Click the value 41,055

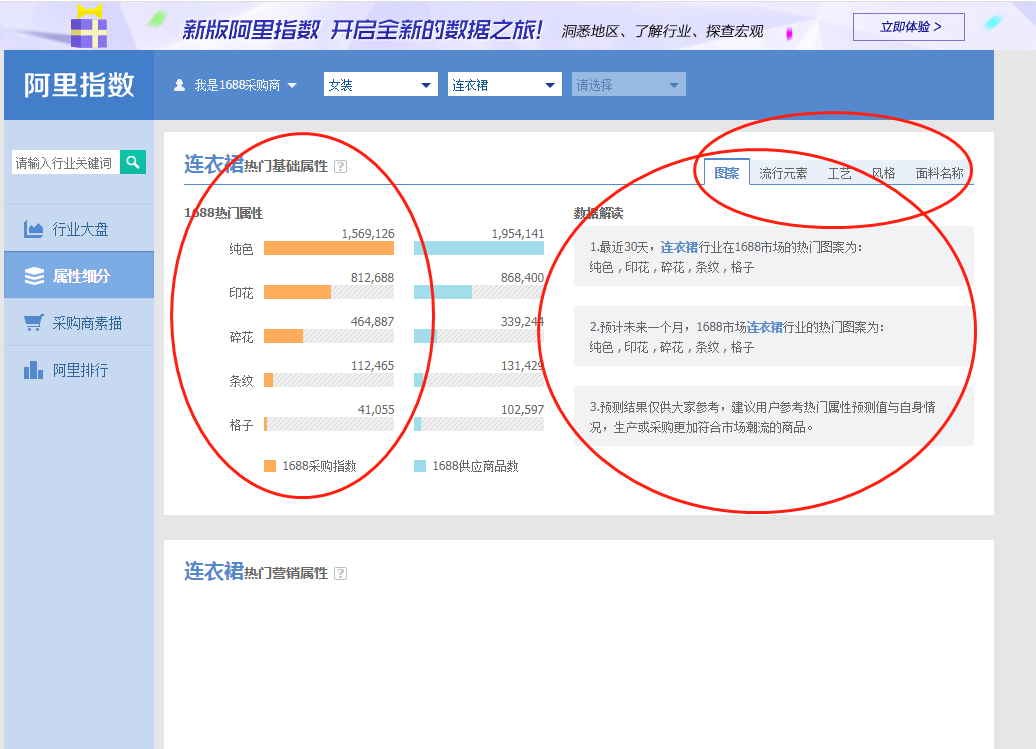pos(376,410)
